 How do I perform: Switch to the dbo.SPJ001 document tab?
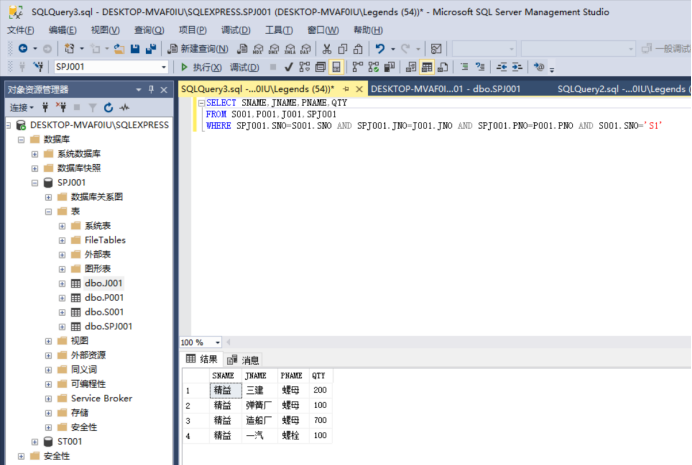445,89
